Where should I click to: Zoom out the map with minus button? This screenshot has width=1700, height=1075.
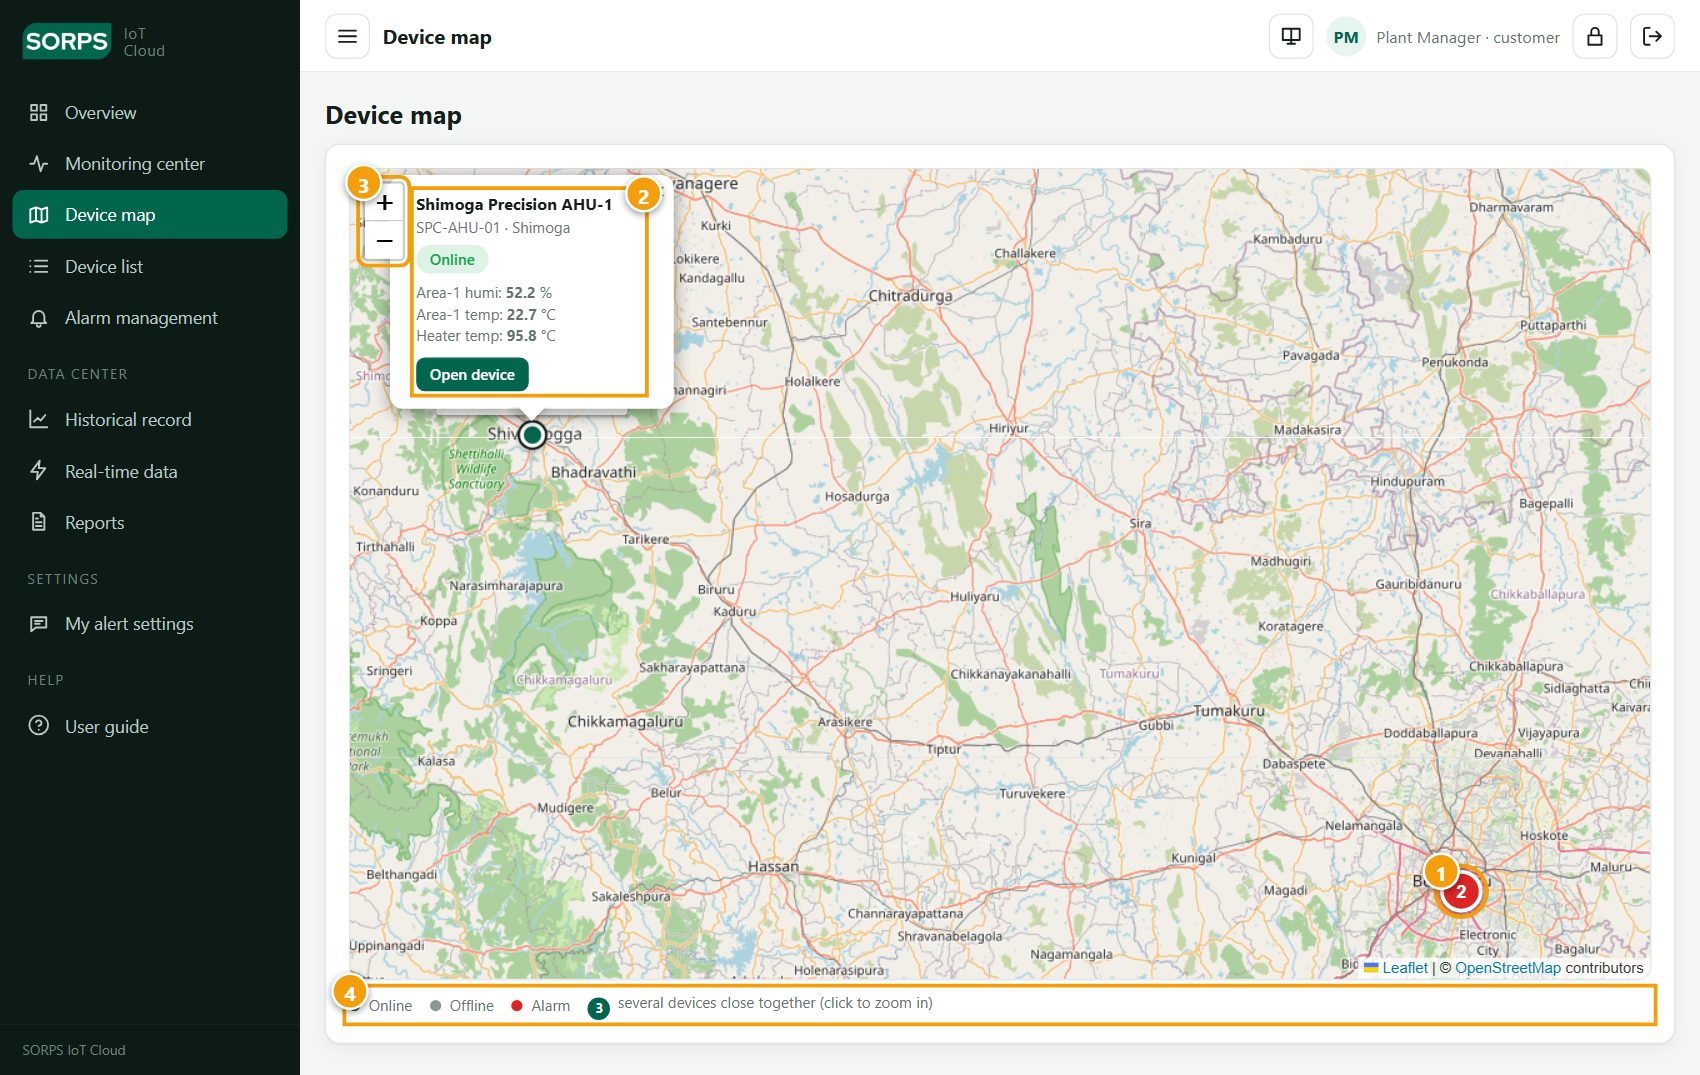[384, 241]
